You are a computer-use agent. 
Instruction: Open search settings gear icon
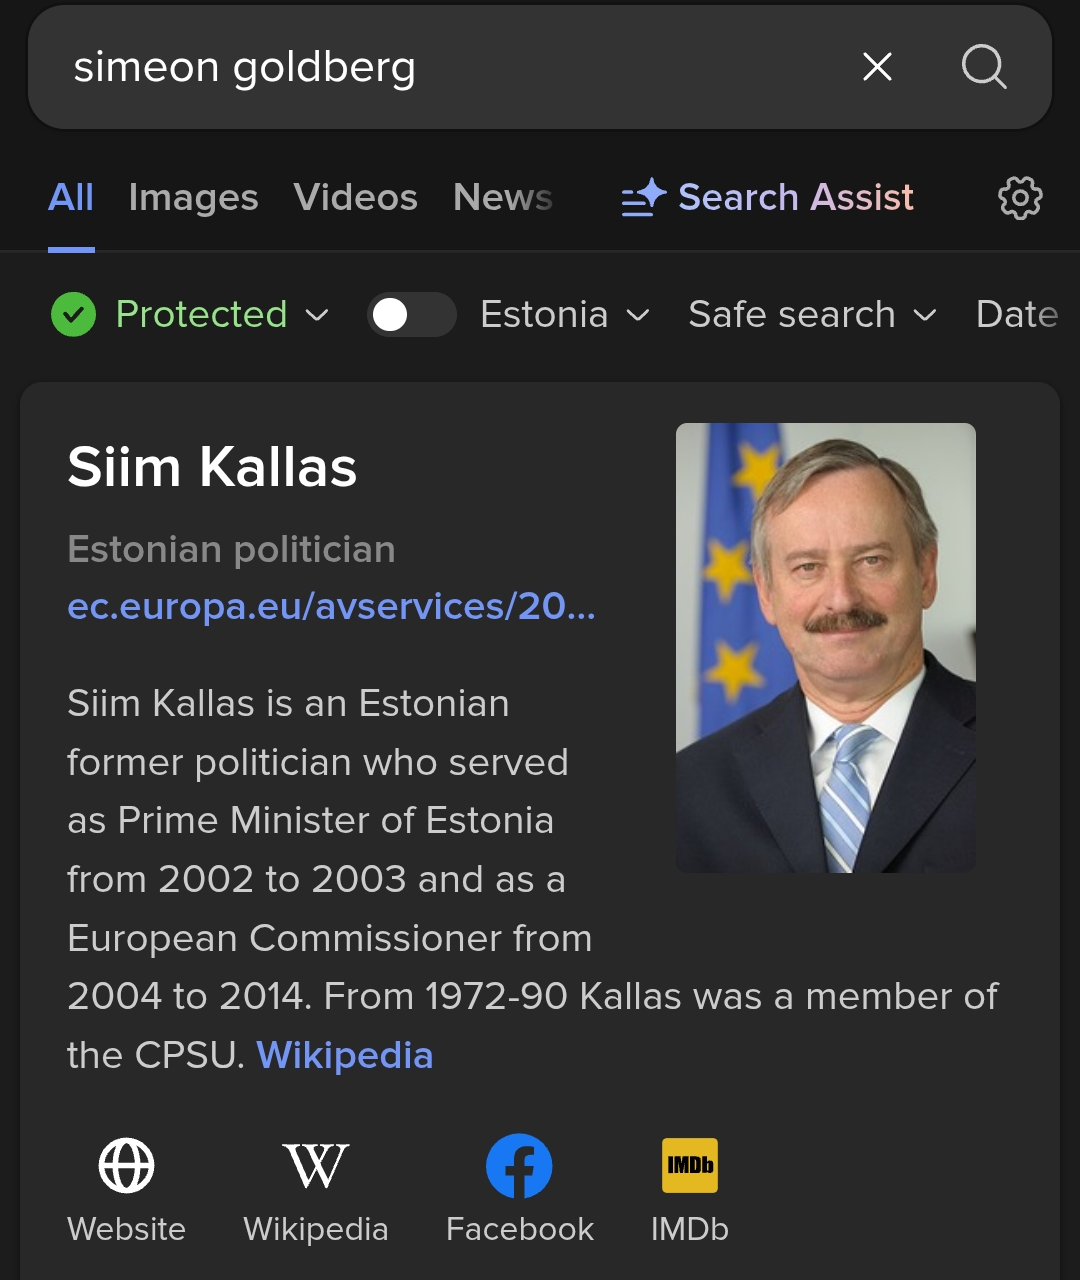1020,198
